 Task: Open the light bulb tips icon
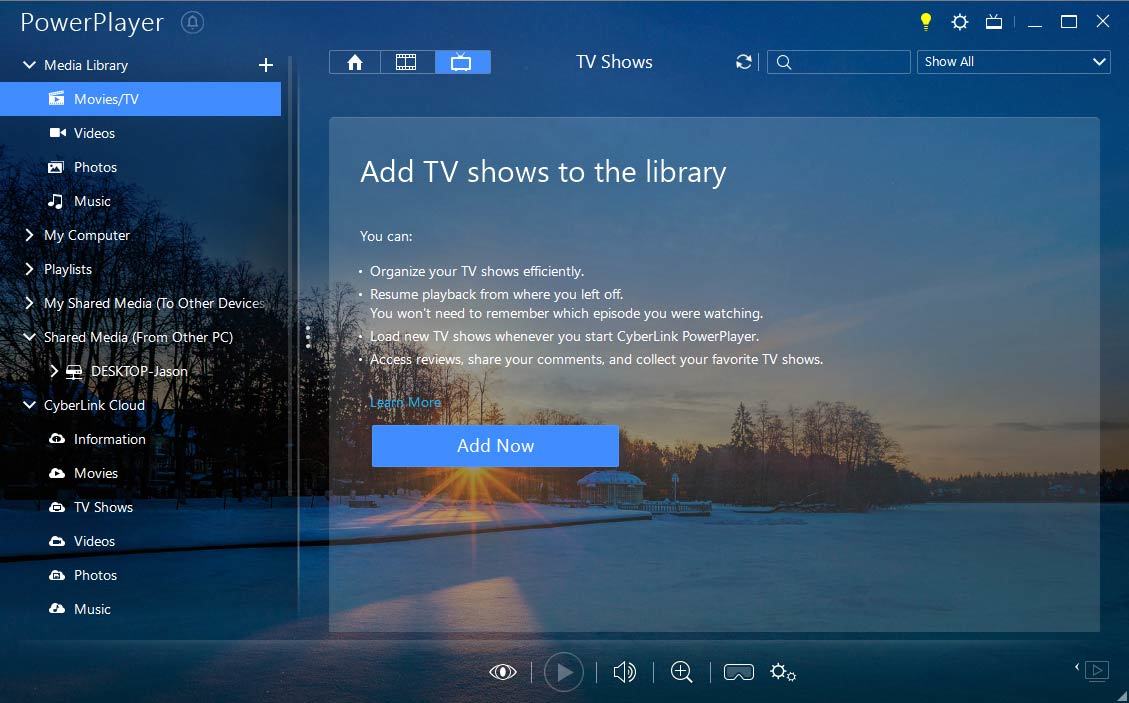926,22
